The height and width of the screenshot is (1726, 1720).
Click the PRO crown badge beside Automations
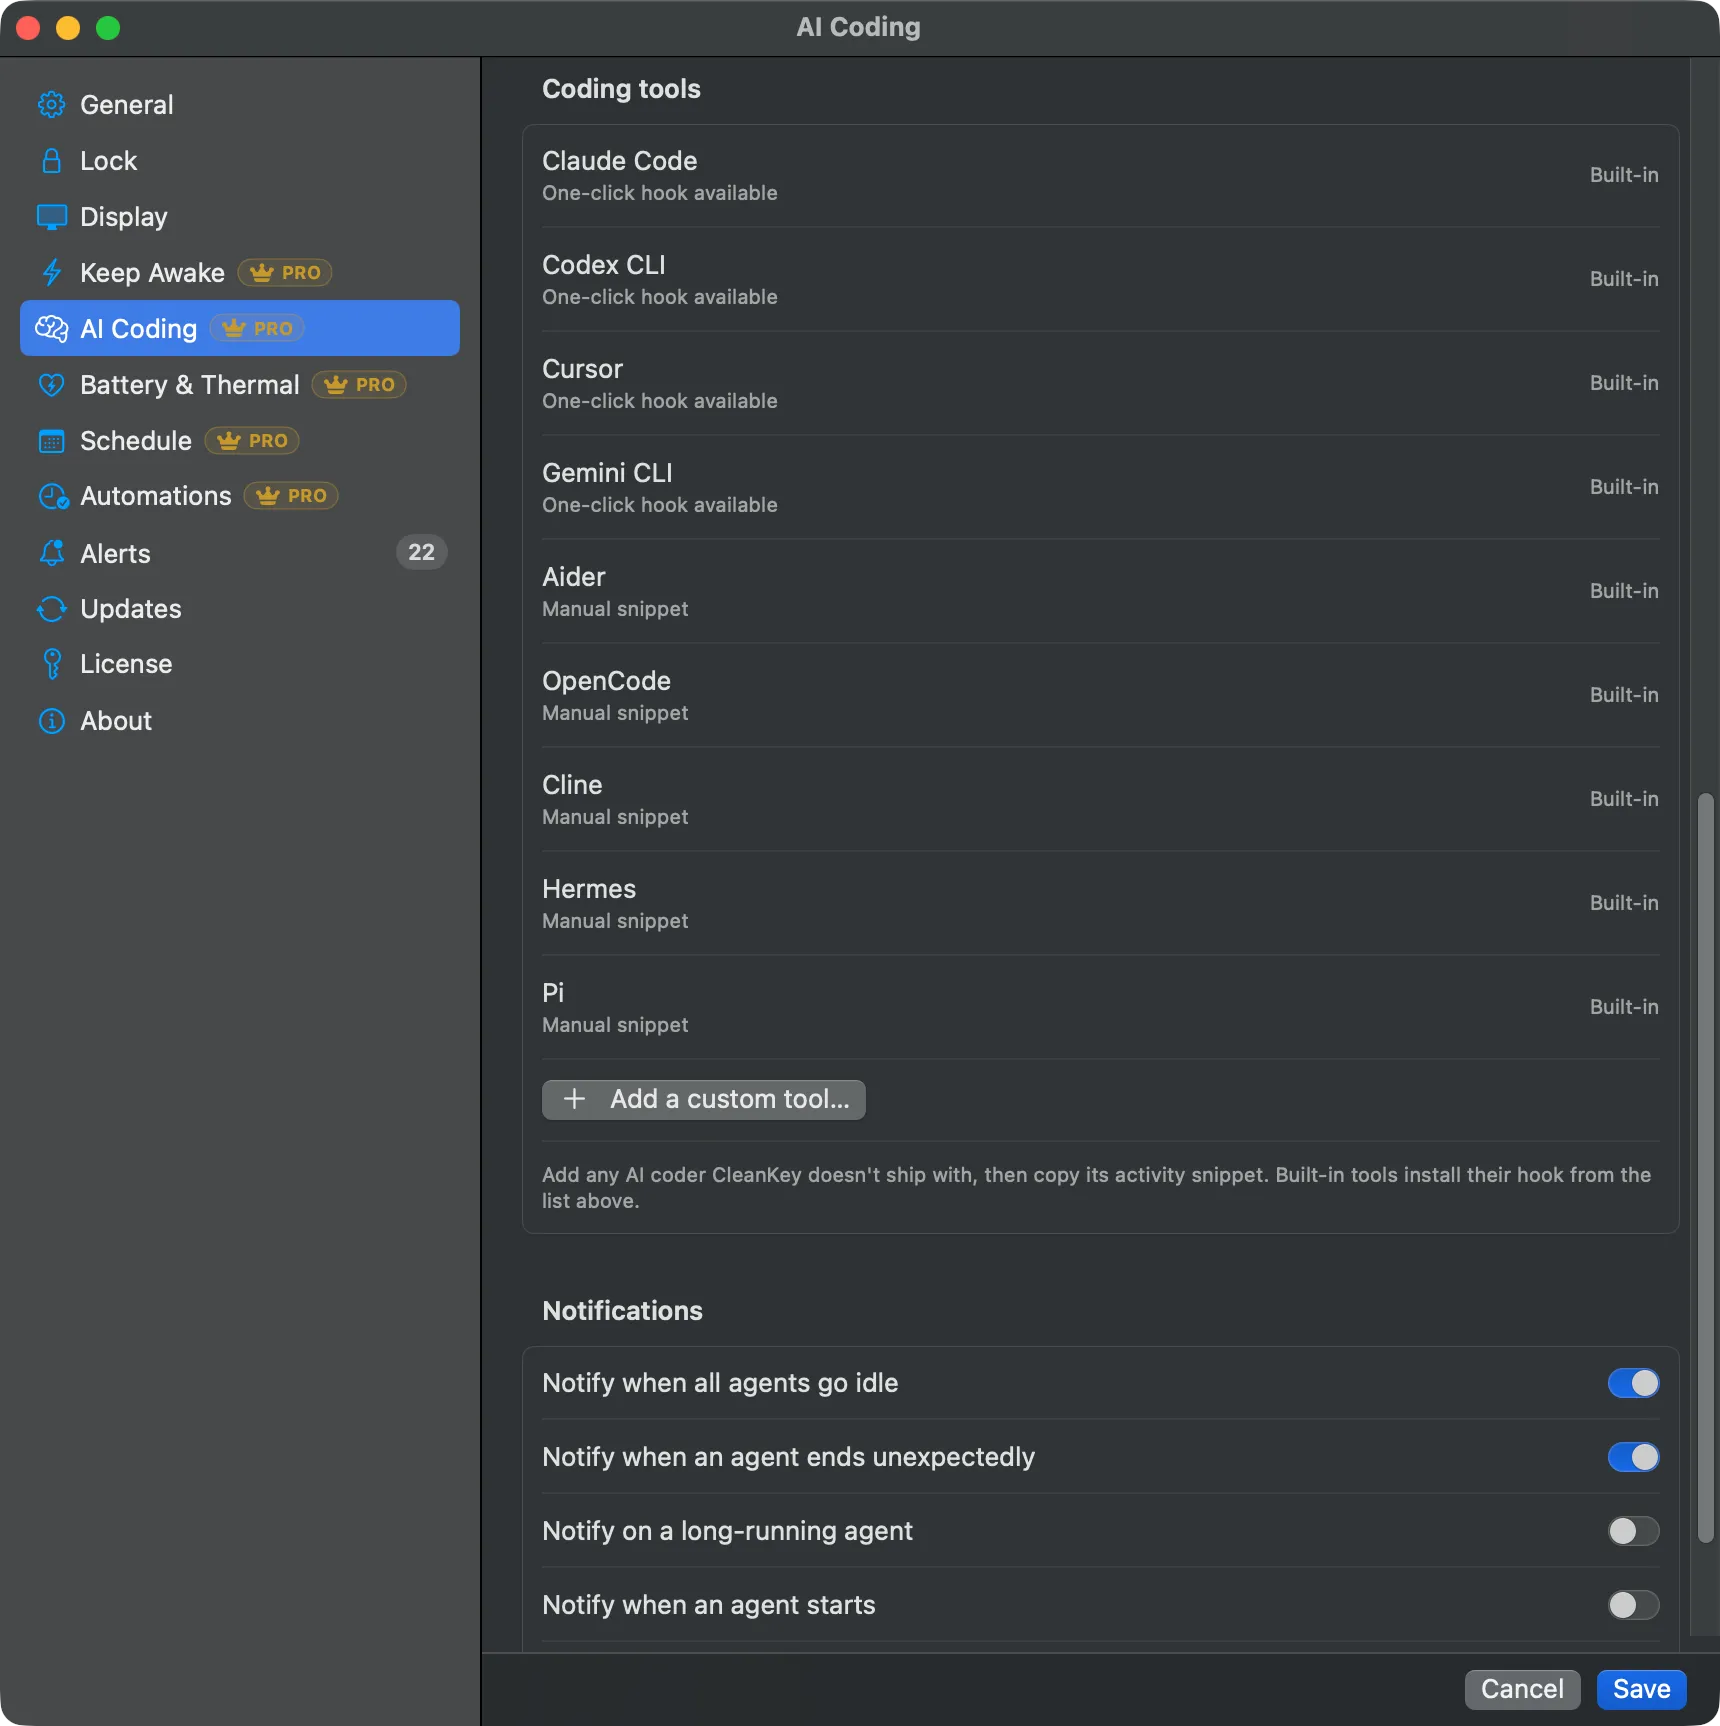tap(291, 496)
